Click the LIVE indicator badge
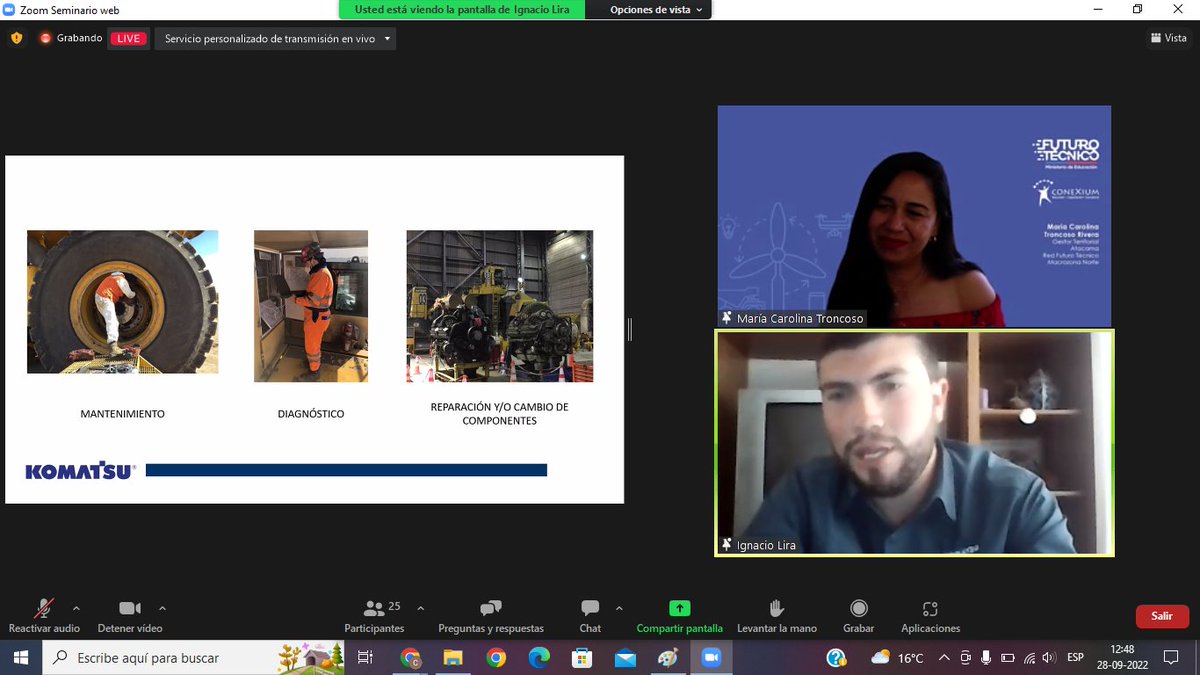This screenshot has width=1200, height=675. (x=128, y=38)
